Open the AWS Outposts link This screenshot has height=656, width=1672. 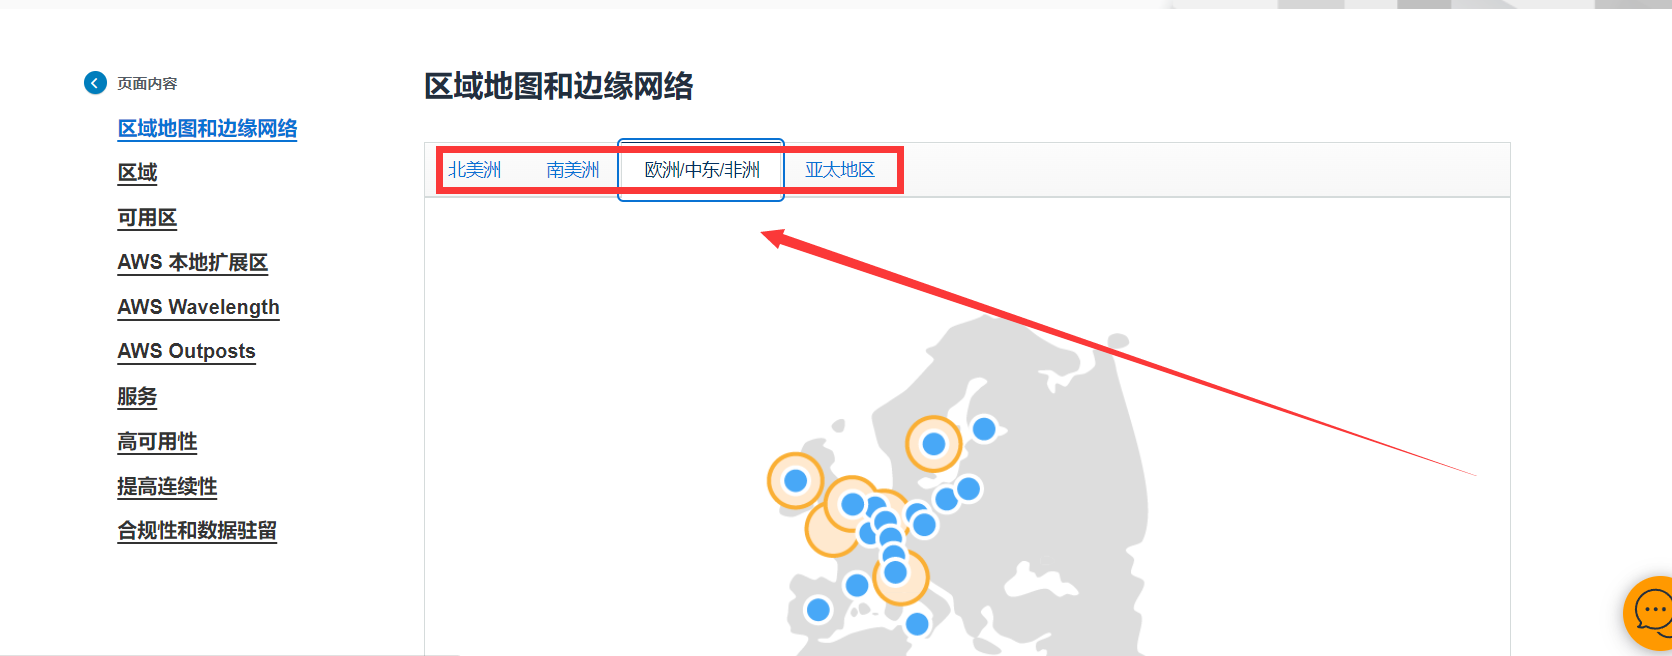186,351
